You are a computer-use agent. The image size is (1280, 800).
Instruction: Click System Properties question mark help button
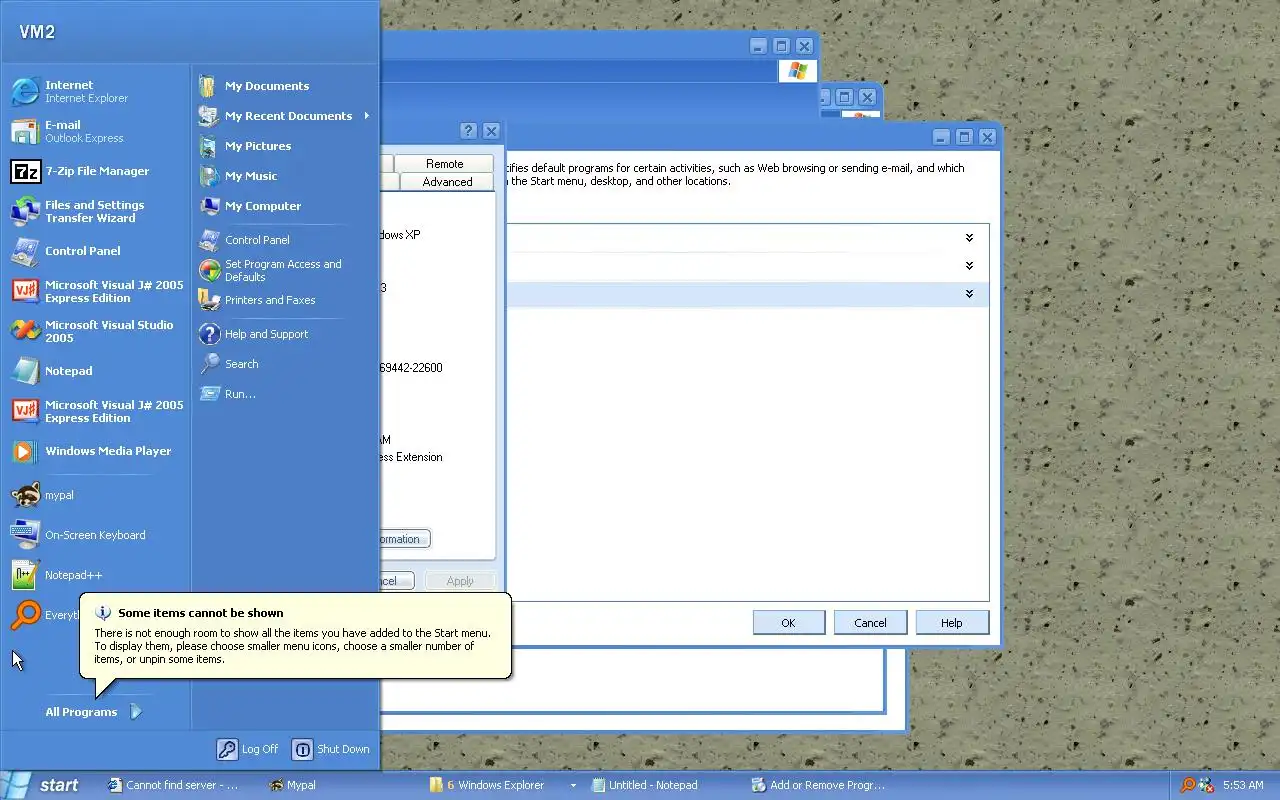[x=468, y=131]
